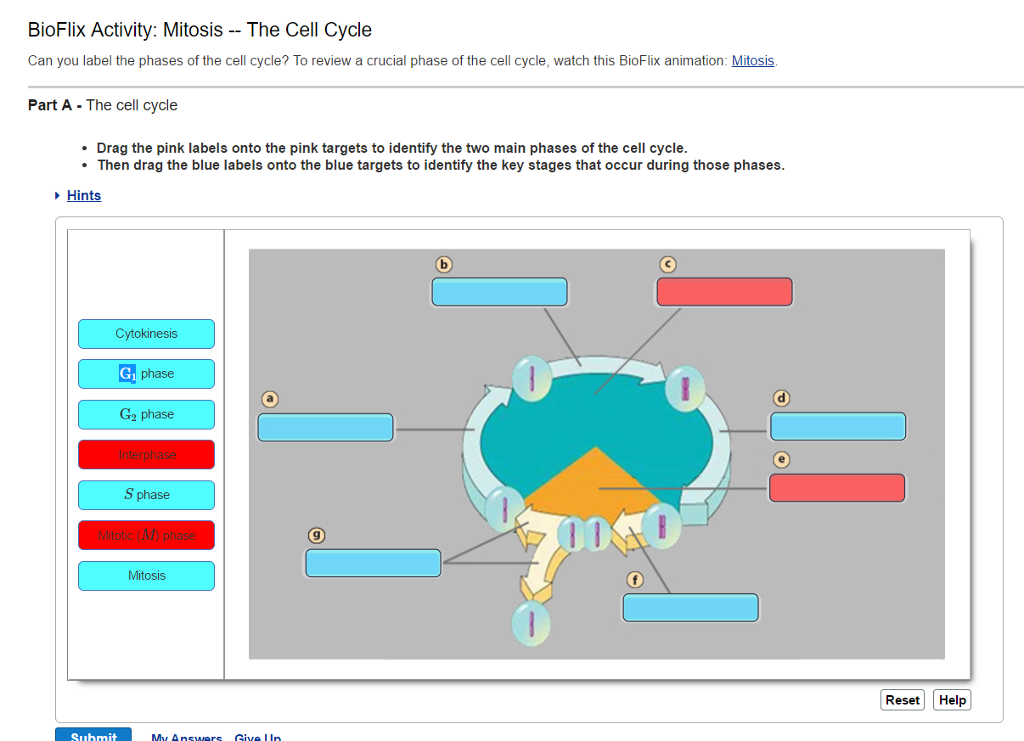Open the Mitosis animation link
Image resolution: width=1024 pixels, height=741 pixels.
coord(752,61)
